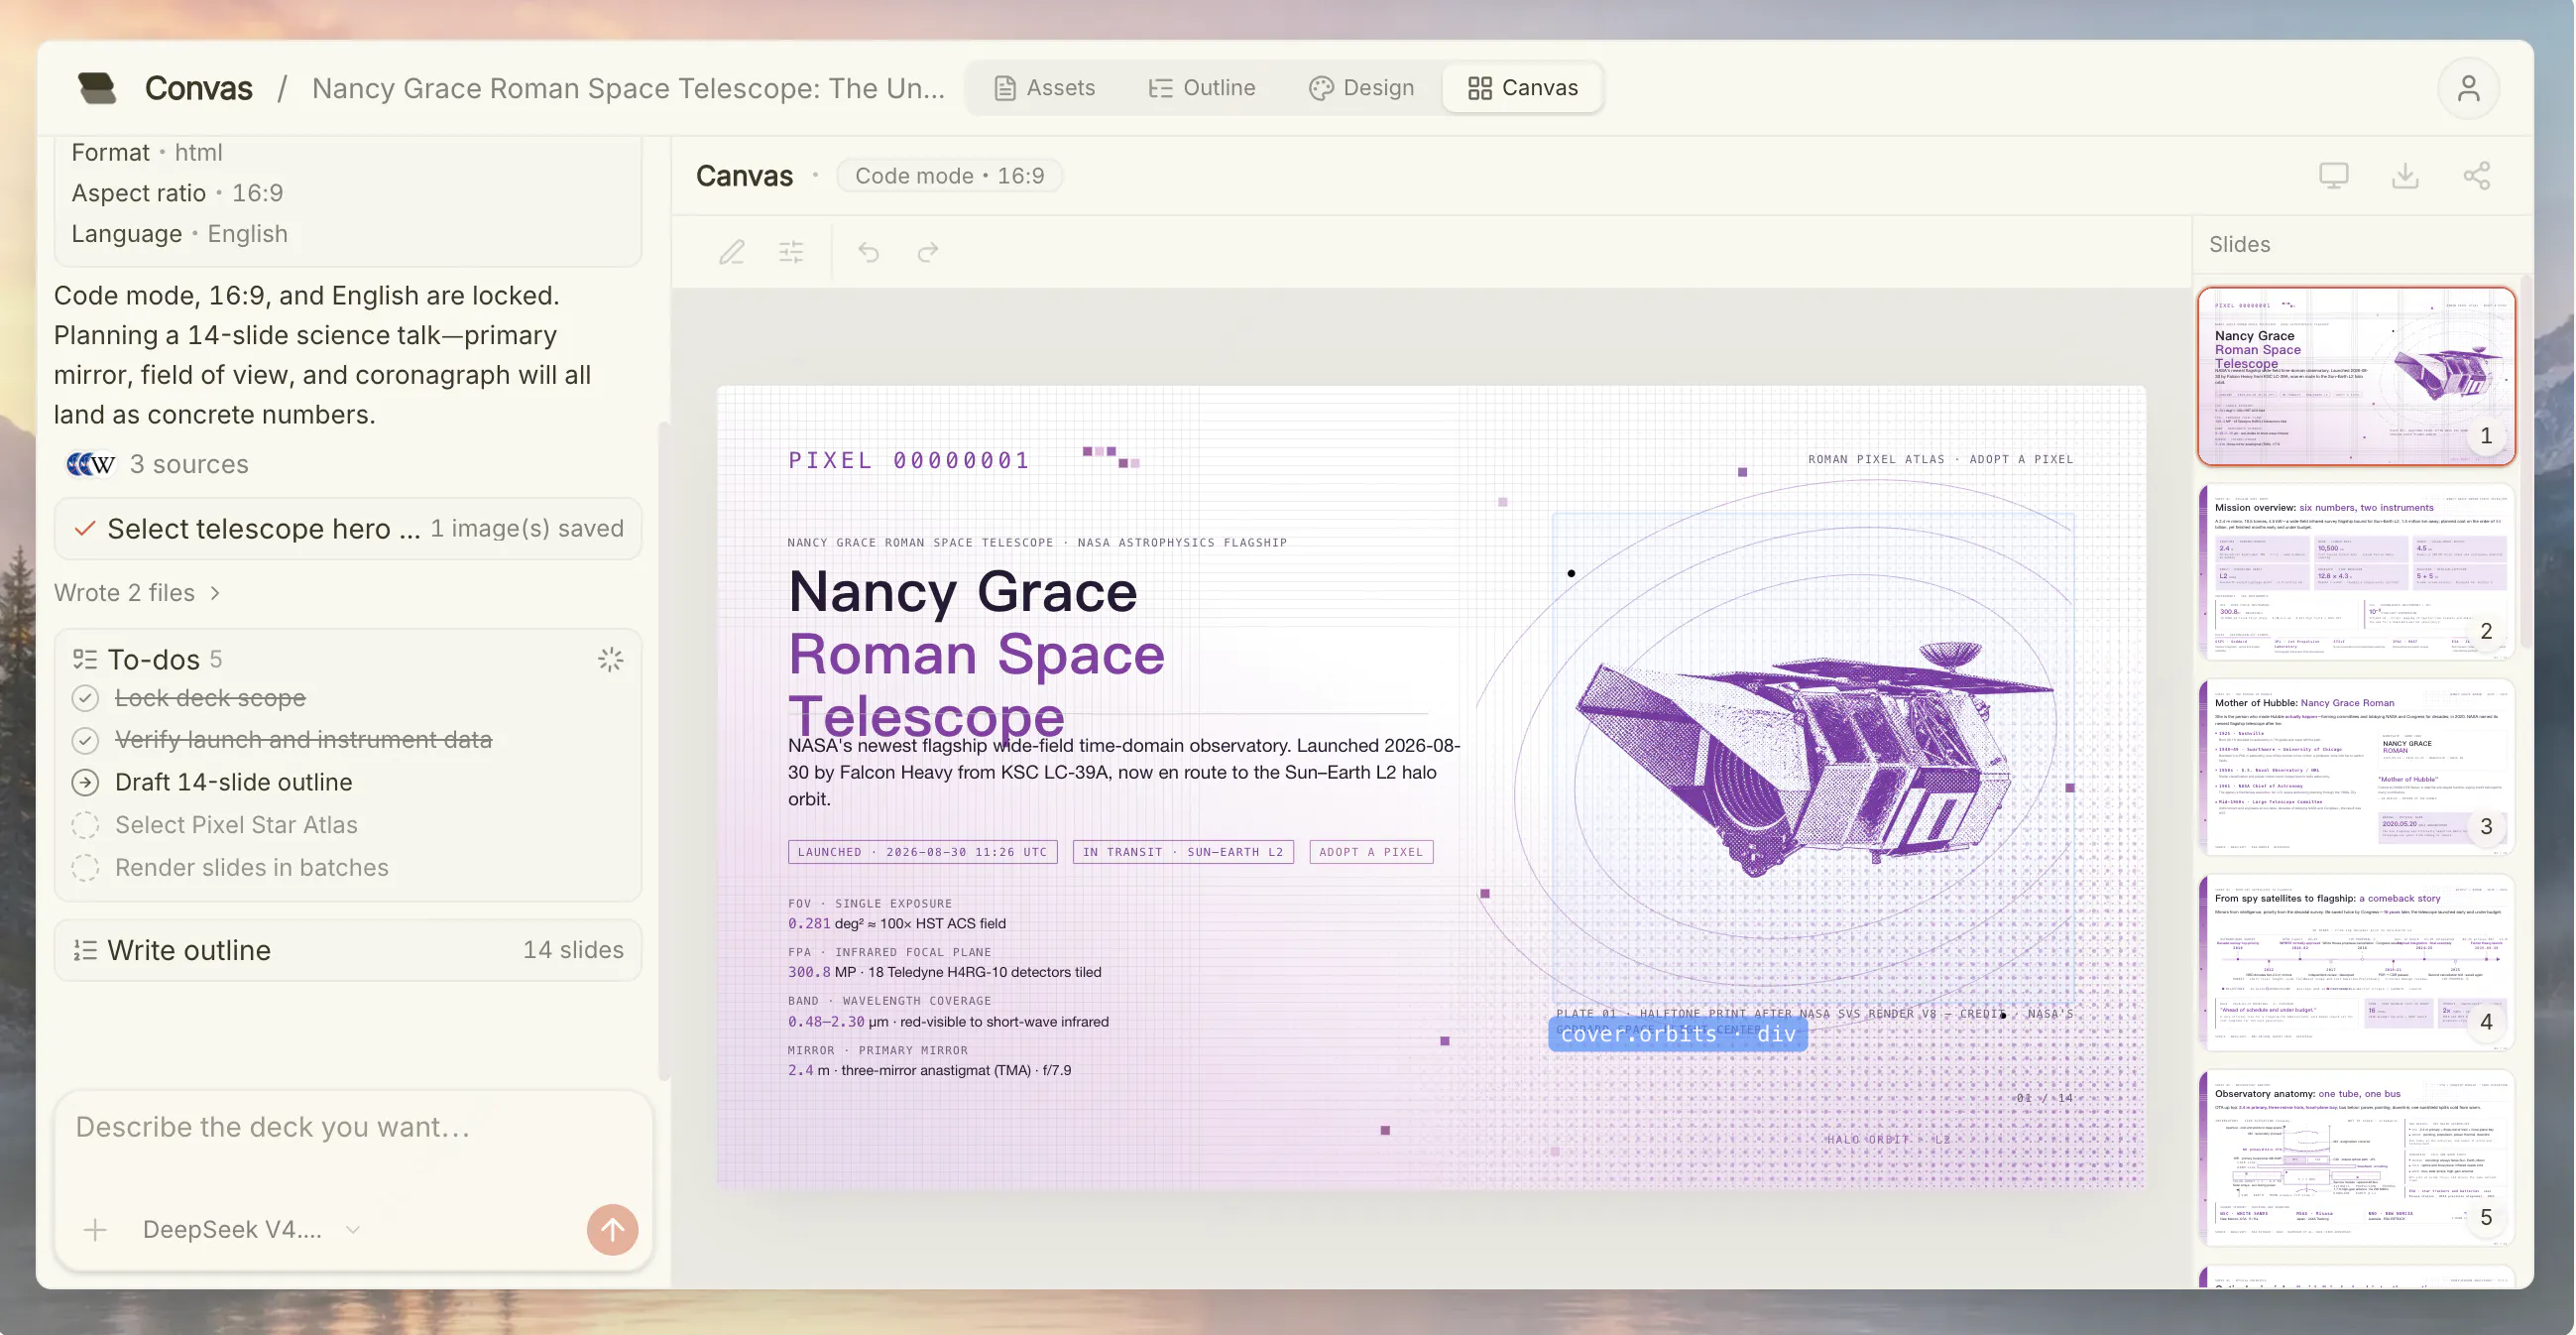The width and height of the screenshot is (2576, 1335).
Task: Select the Roman Space Telescope purple heading
Action: coord(976,685)
